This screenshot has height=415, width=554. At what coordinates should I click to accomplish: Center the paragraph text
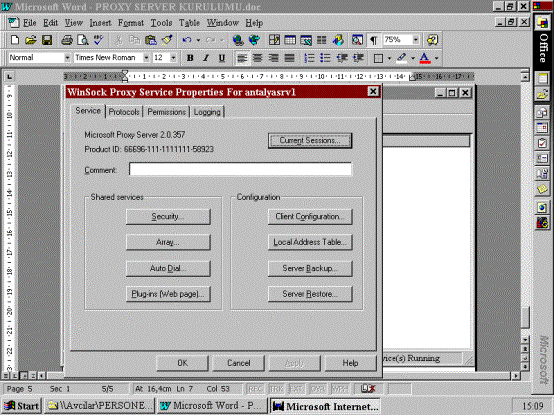point(258,58)
